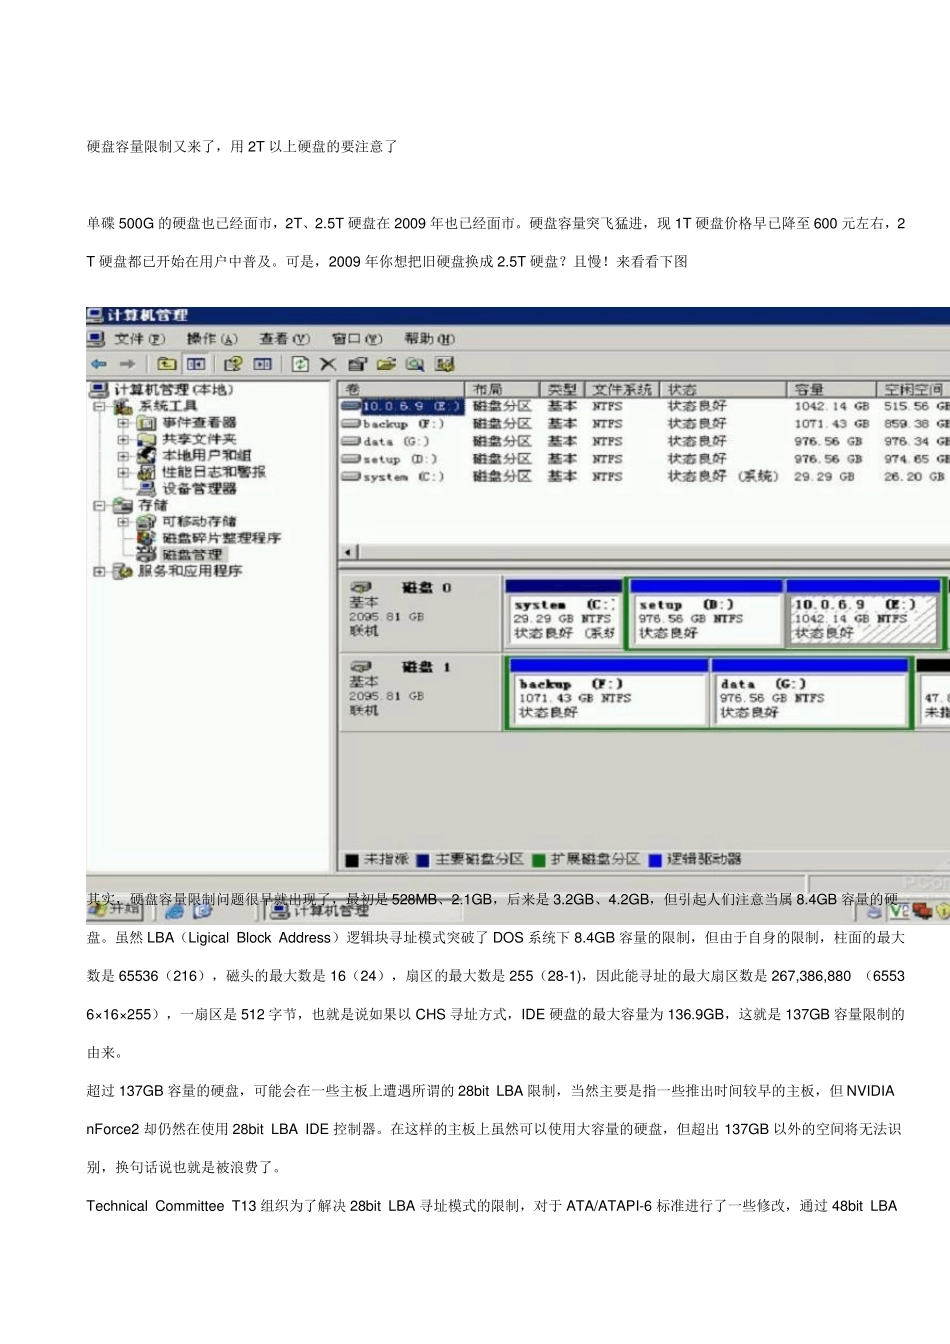Click the Up one level toolbar icon
The image size is (950, 1344).
coord(167,364)
